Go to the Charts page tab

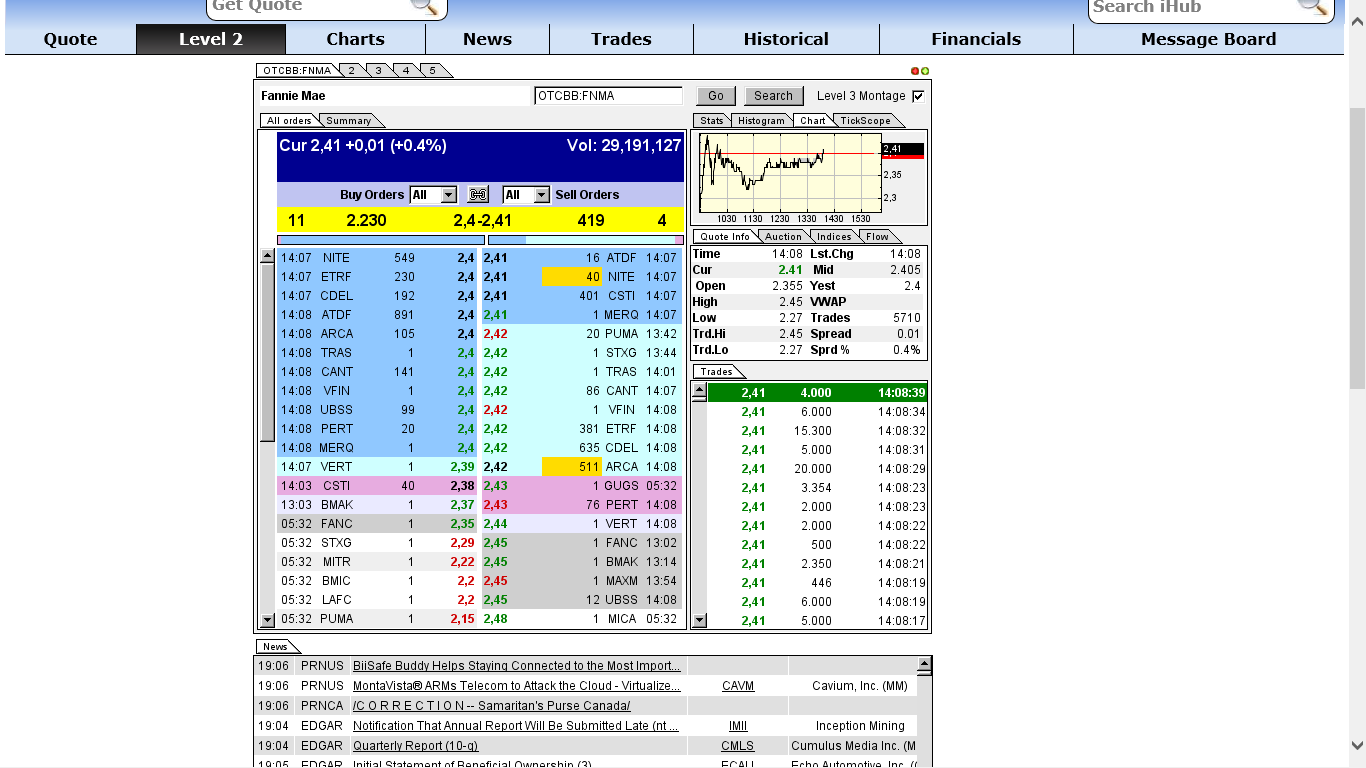pyautogui.click(x=355, y=39)
